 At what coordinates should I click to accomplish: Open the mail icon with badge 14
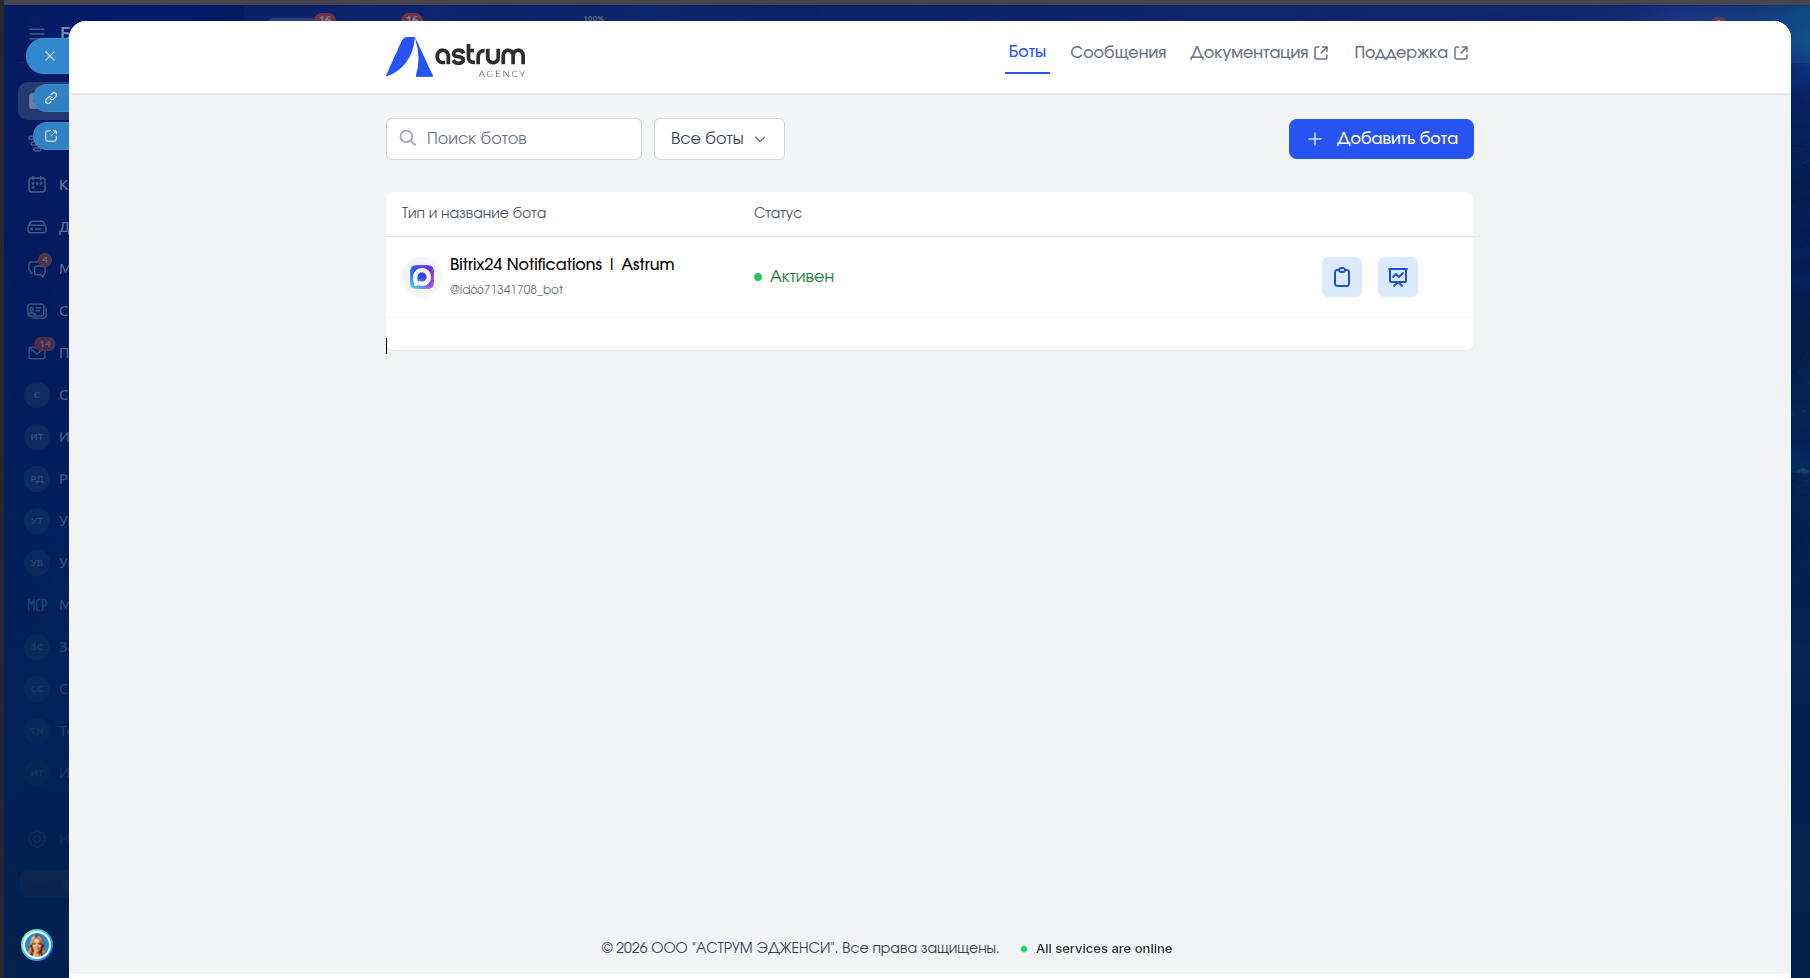click(x=38, y=352)
